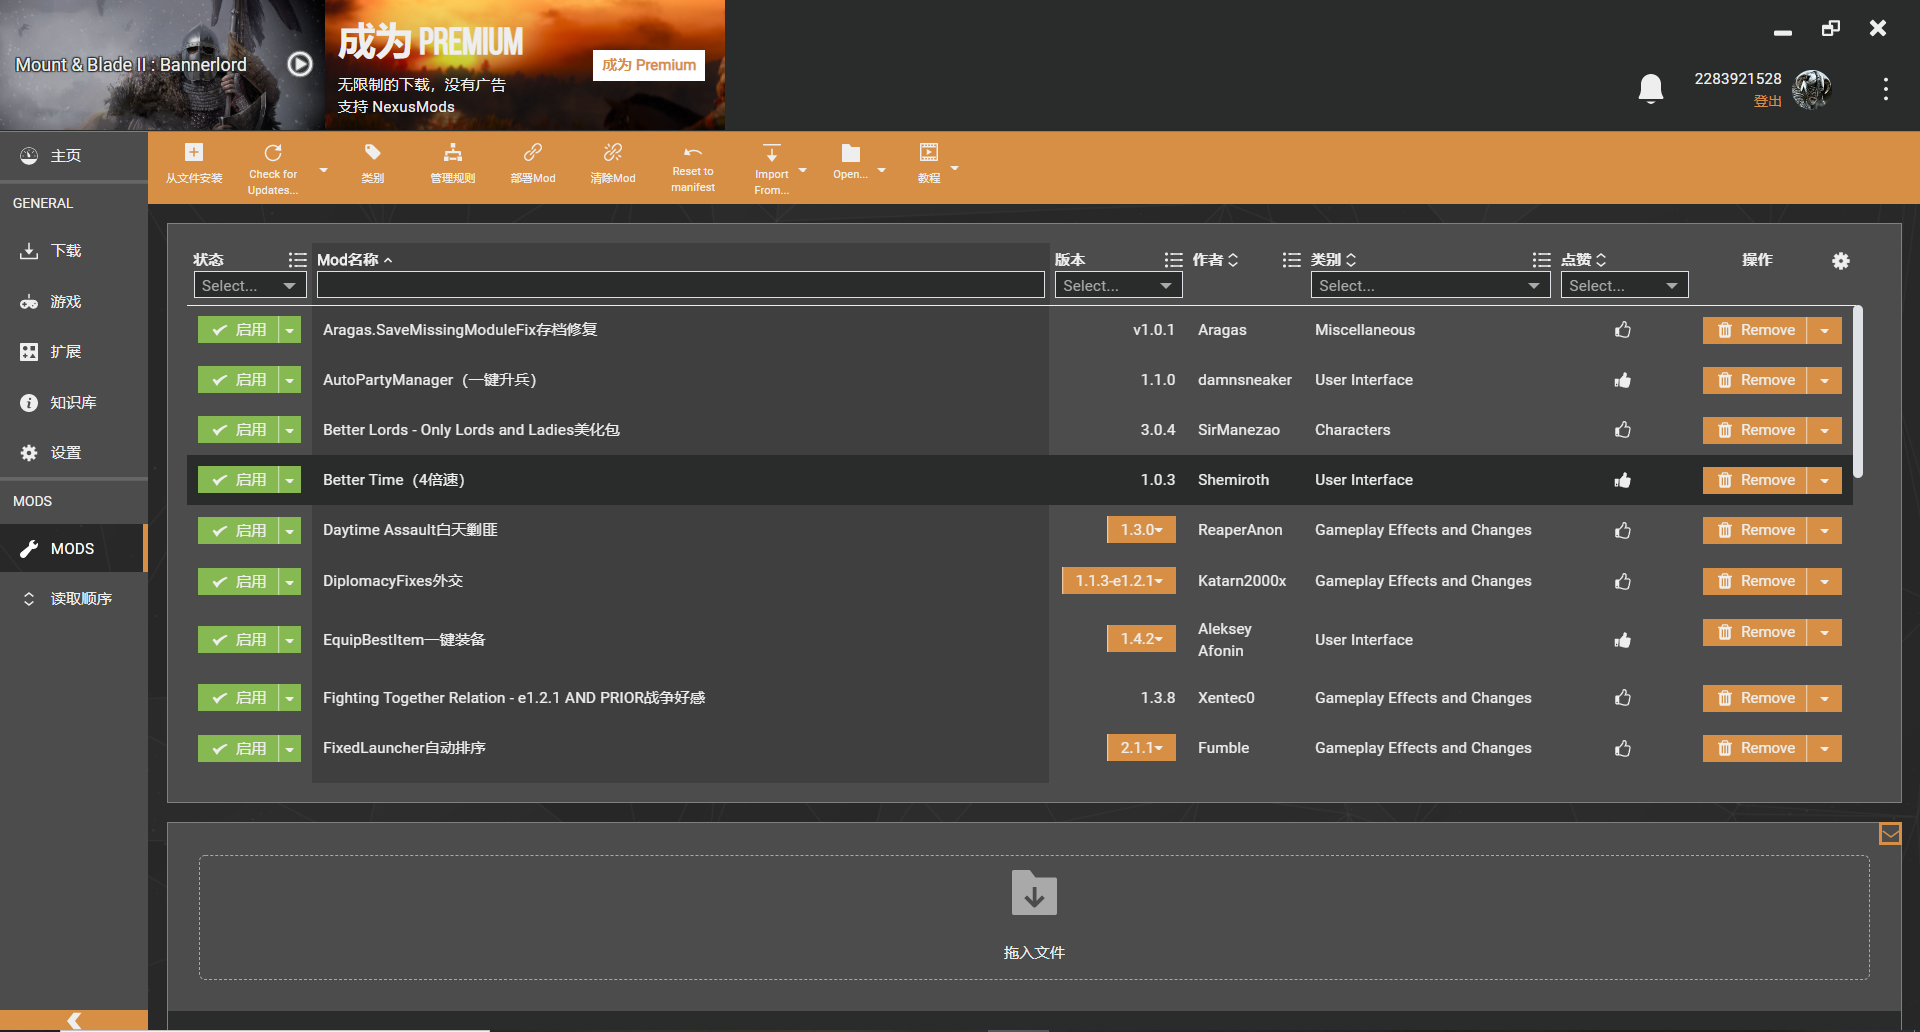The image size is (1920, 1032).
Task: Expand EquipBestItem version 1.4.2 dropdown
Action: [x=1141, y=639]
